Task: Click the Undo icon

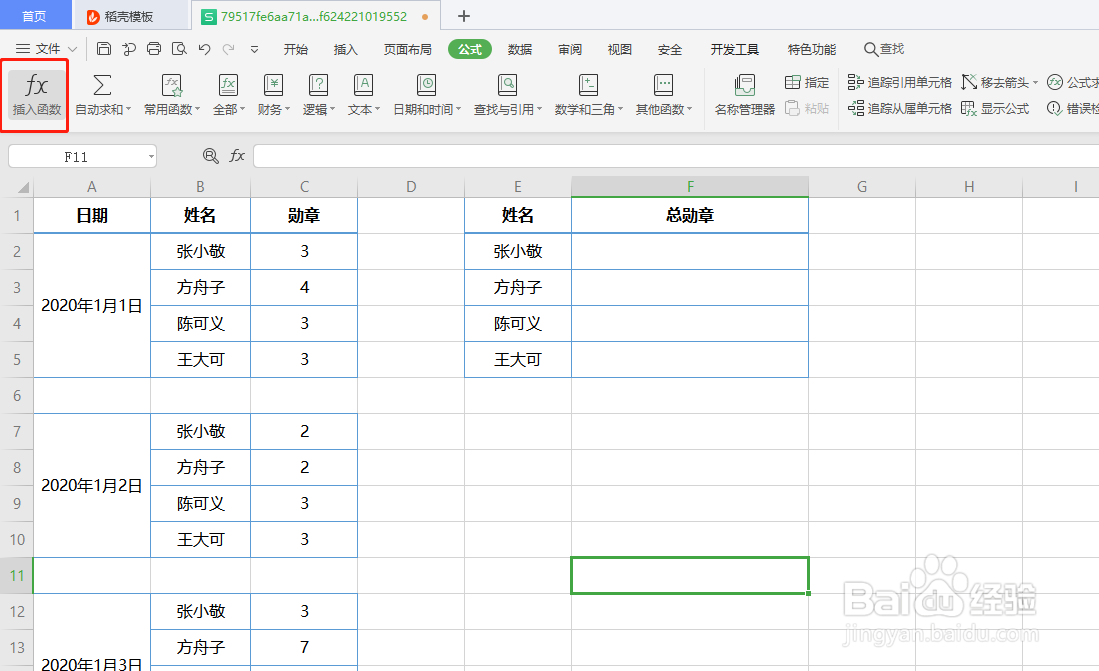Action: (x=204, y=48)
